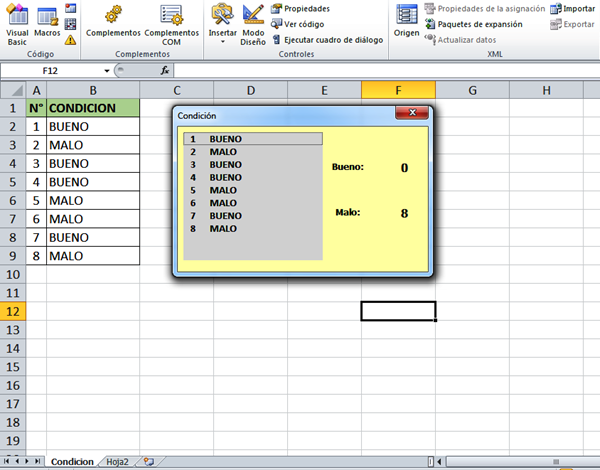Select listbox row 6 MALO
The height and width of the screenshot is (470, 600).
(253, 203)
